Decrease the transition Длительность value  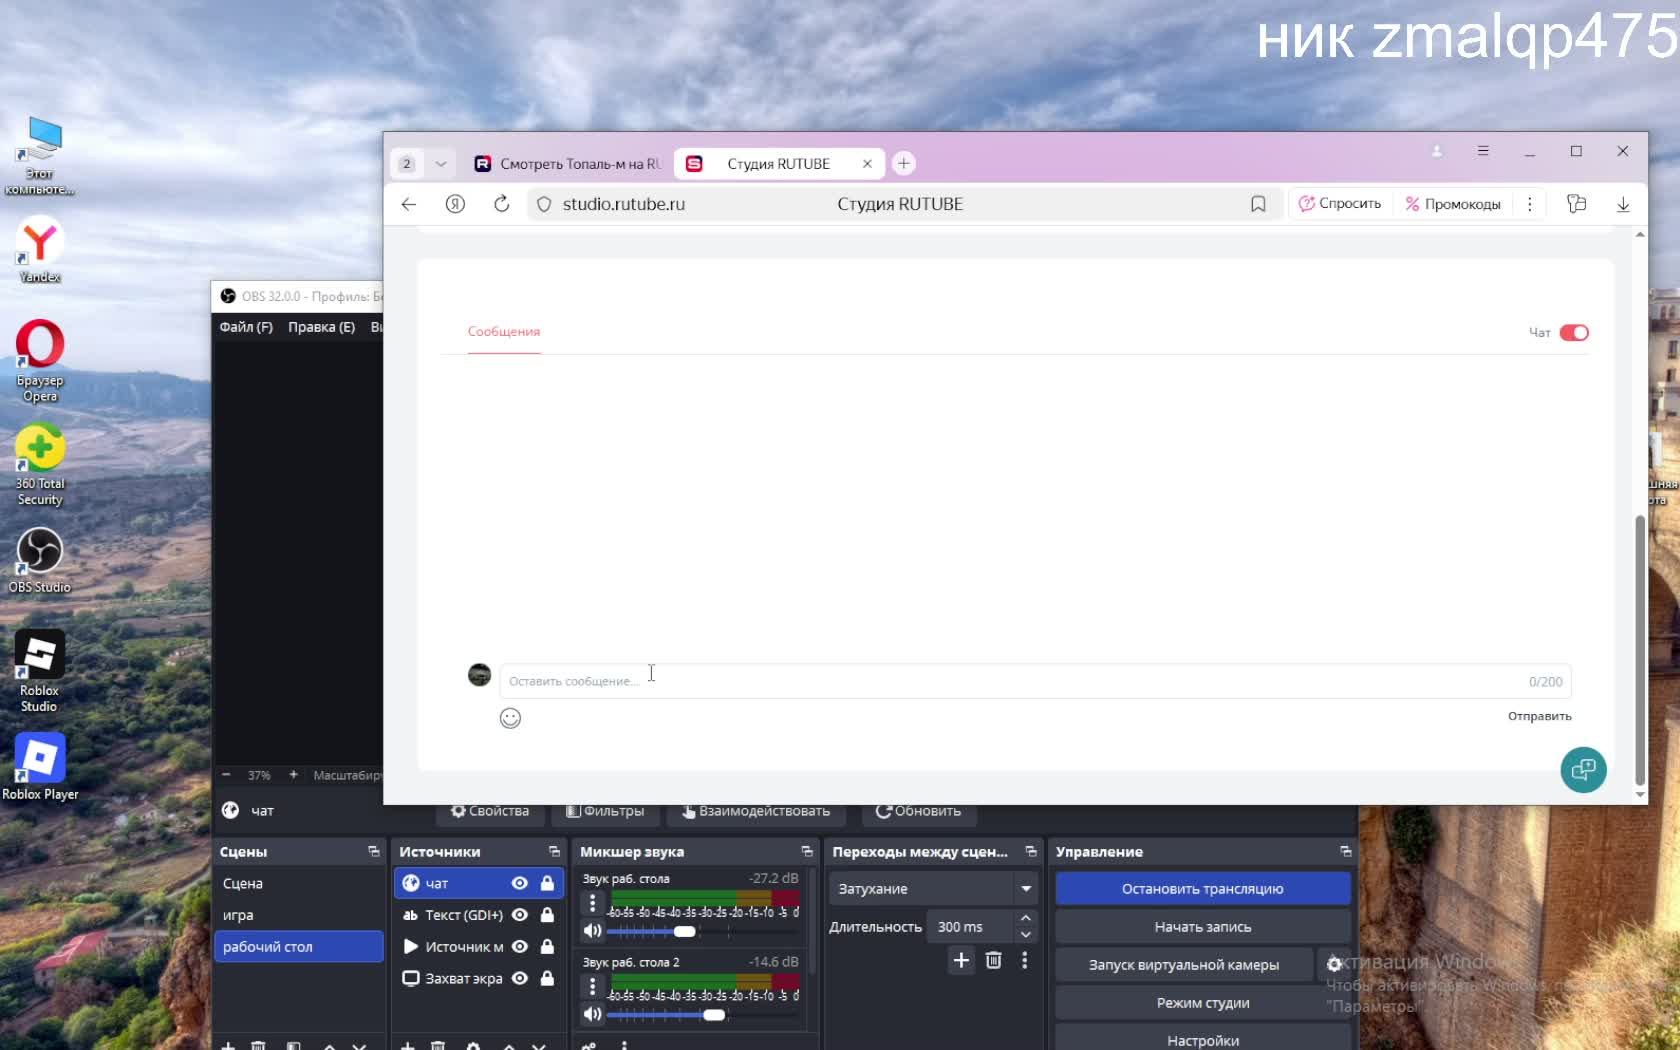1025,935
